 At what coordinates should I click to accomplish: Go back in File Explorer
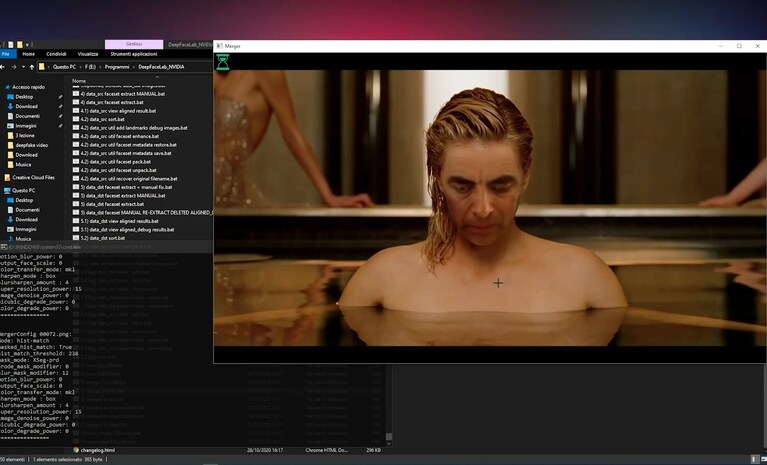(x=2, y=67)
